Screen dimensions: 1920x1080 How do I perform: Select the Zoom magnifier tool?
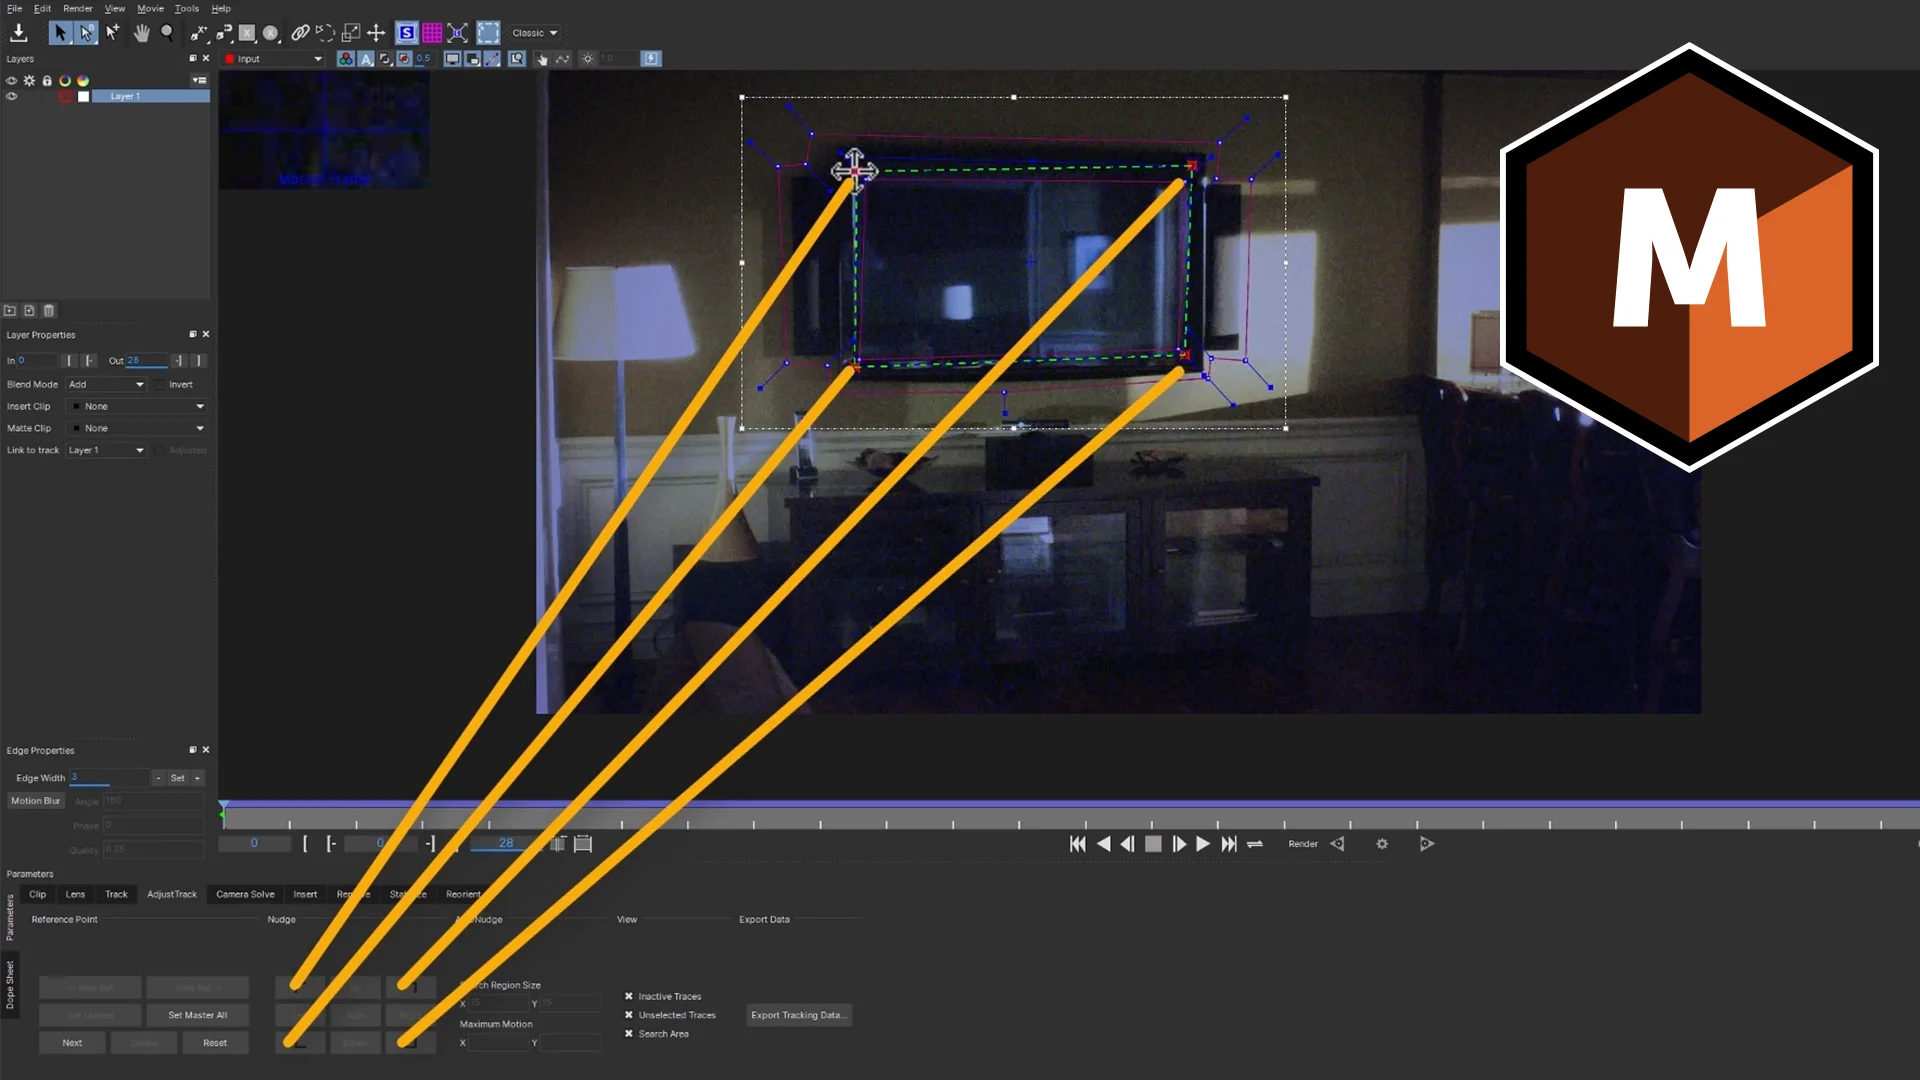[167, 33]
